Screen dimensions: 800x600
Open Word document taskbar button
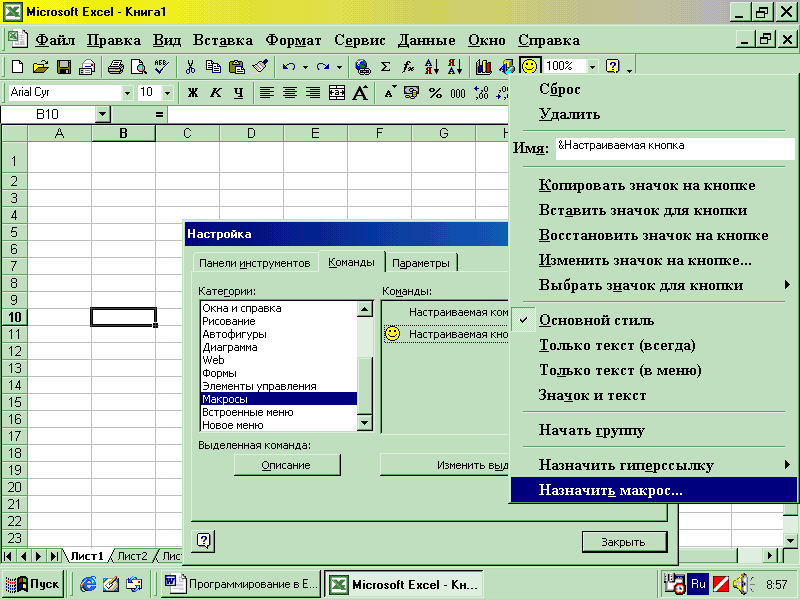(x=241, y=584)
